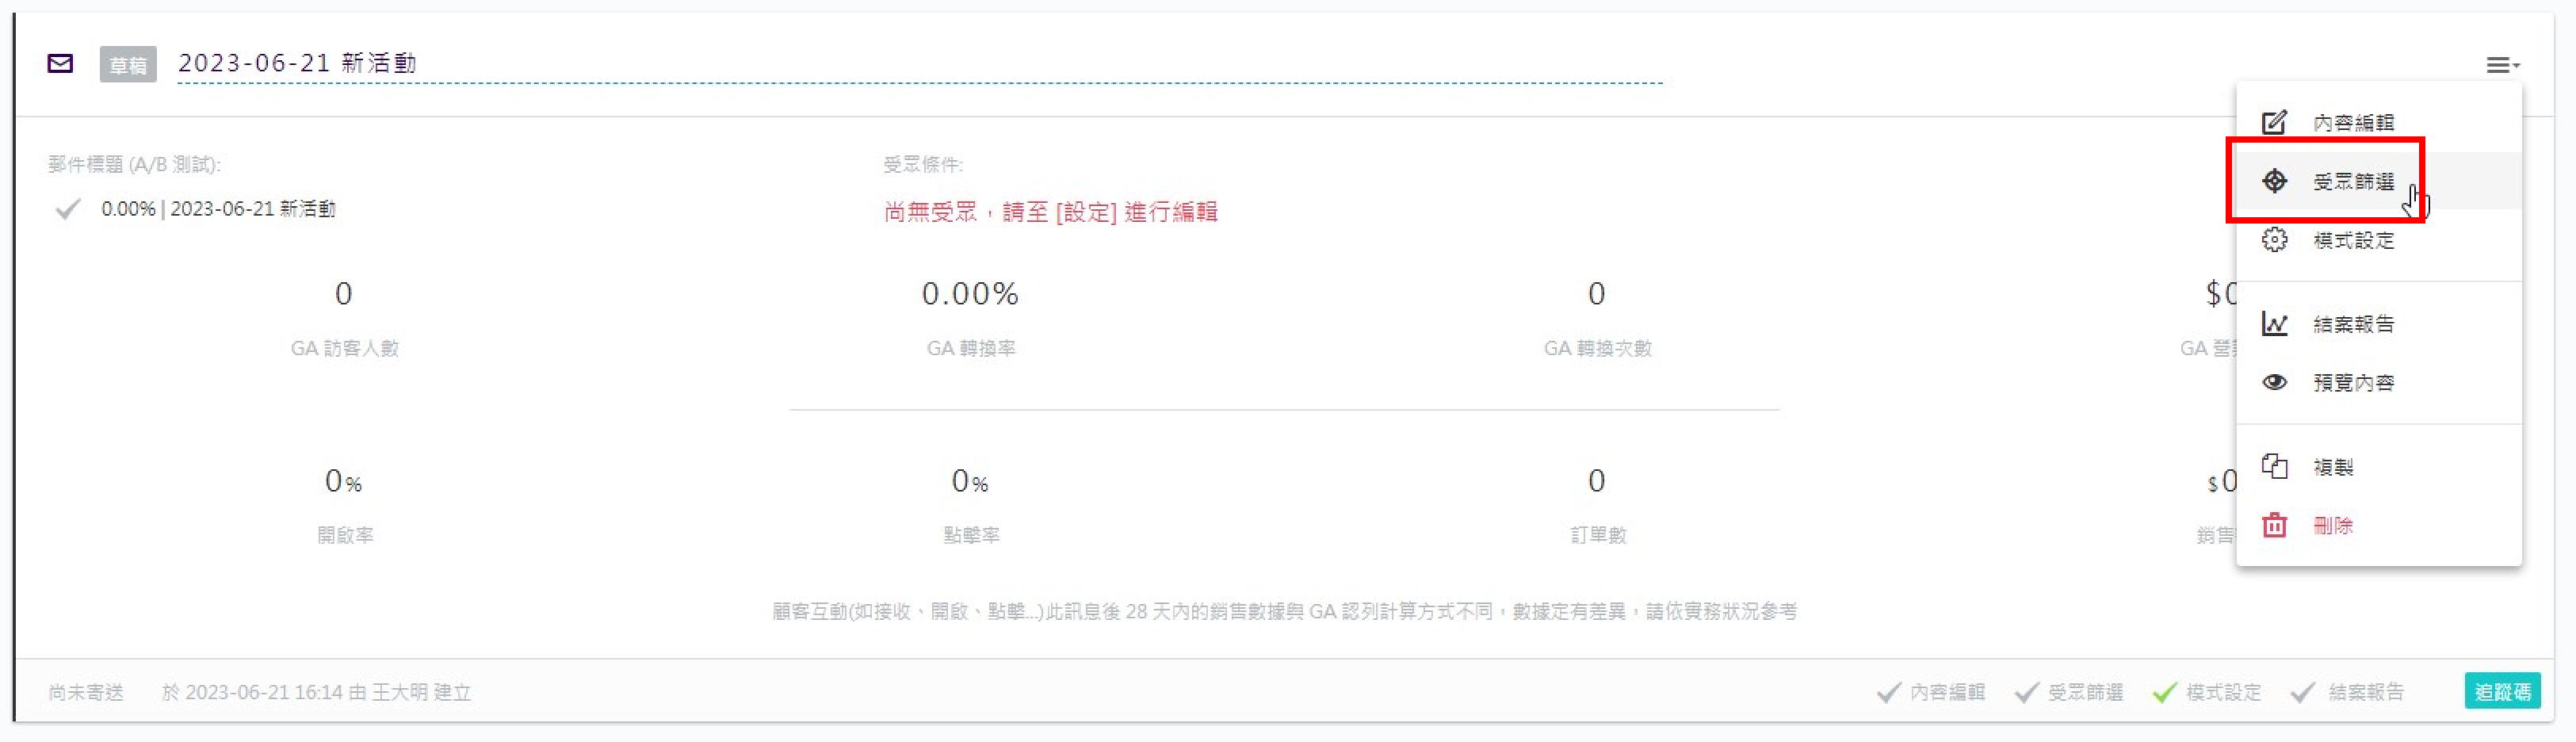Click the green 模式設定 checkmark in footer
The image size is (2576, 742).
(x=2164, y=692)
